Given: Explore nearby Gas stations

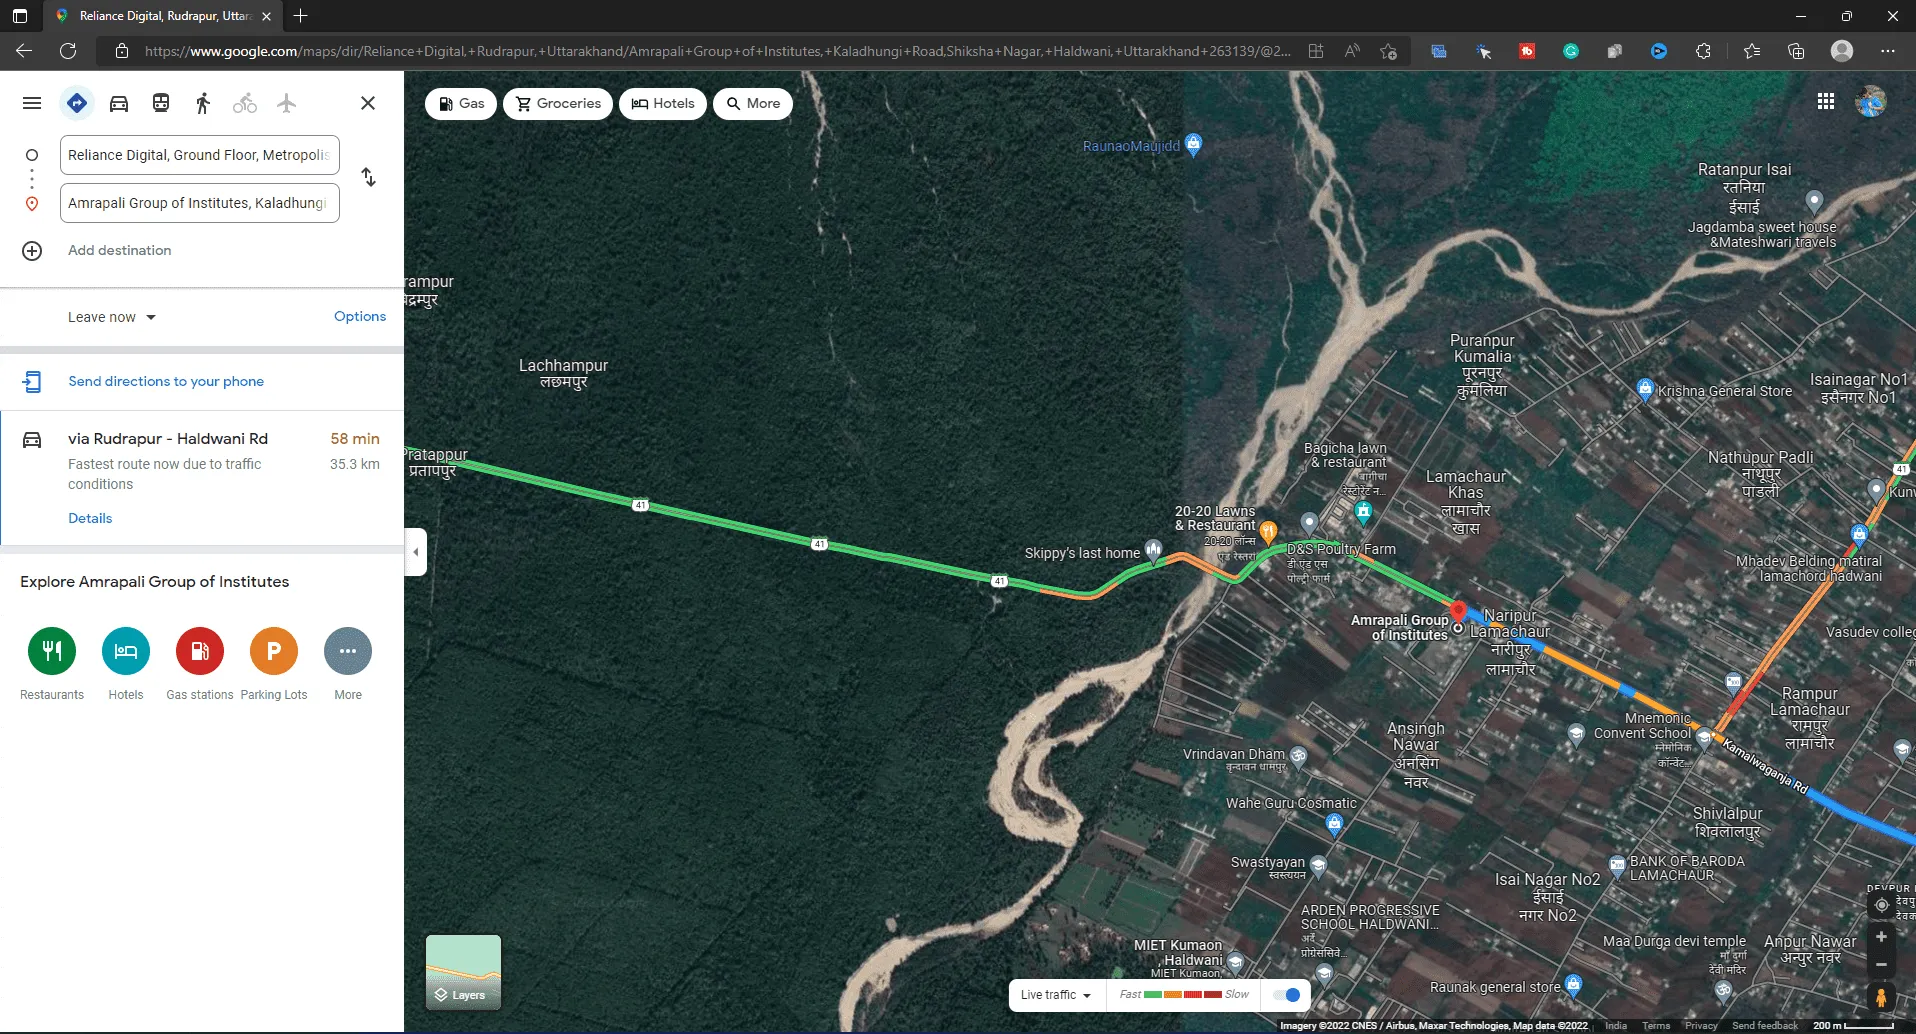Looking at the screenshot, I should tap(200, 651).
